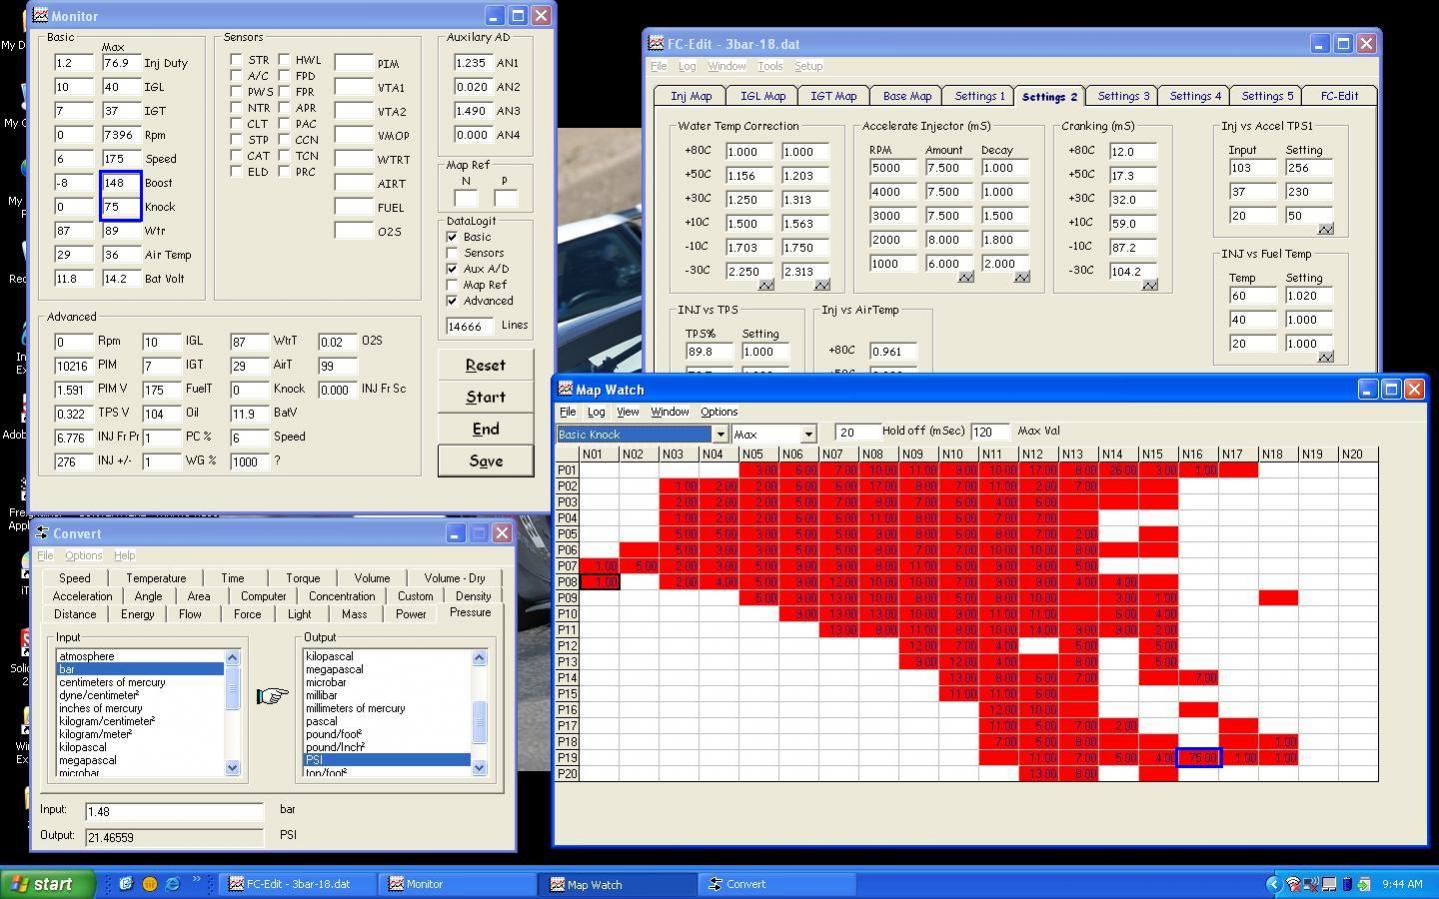Viewport: 1439px width, 899px height.
Task: Launch Internet Explorer from quick launch
Action: coord(173,884)
